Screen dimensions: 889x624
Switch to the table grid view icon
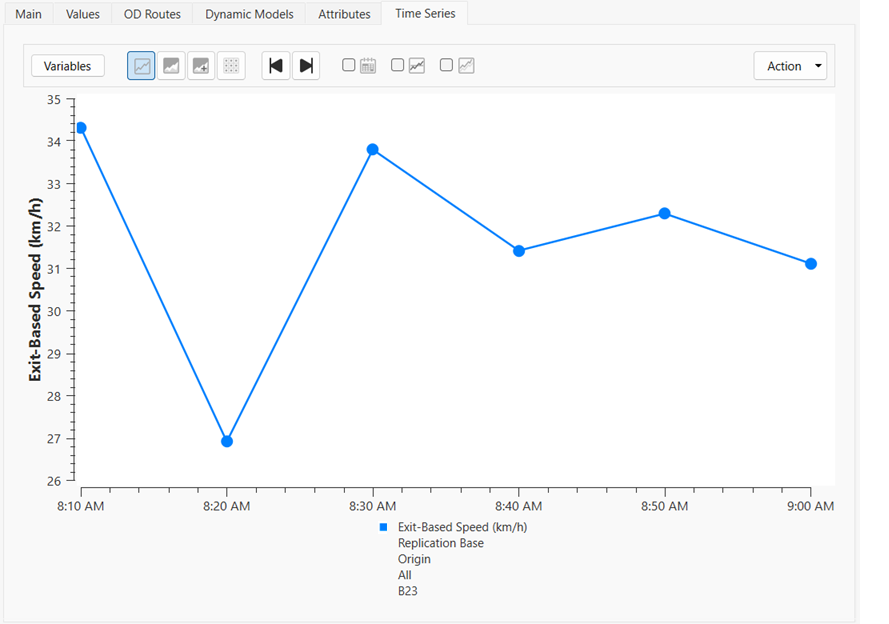[231, 66]
